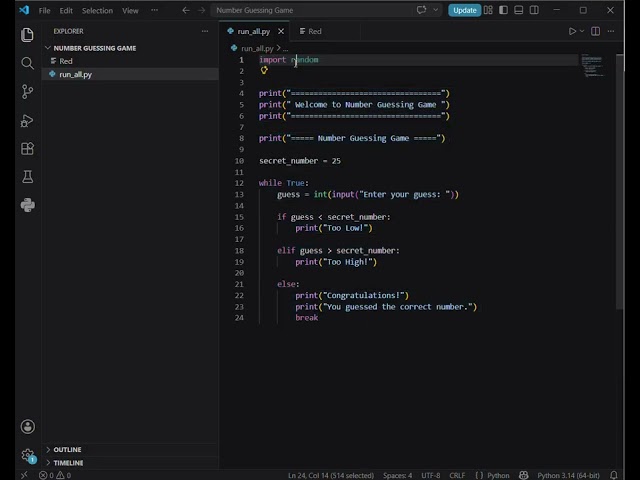Select the Python 3.14 interpreter

click(x=568, y=476)
